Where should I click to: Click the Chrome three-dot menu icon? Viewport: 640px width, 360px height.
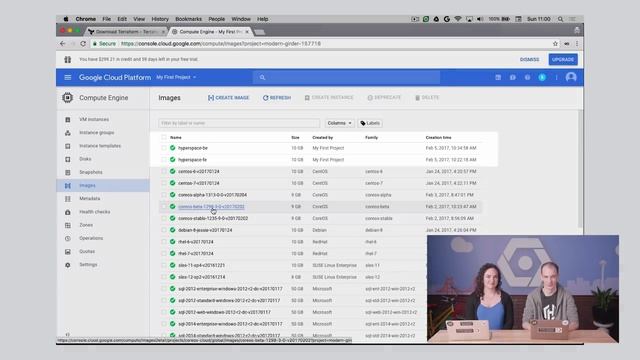pos(577,44)
